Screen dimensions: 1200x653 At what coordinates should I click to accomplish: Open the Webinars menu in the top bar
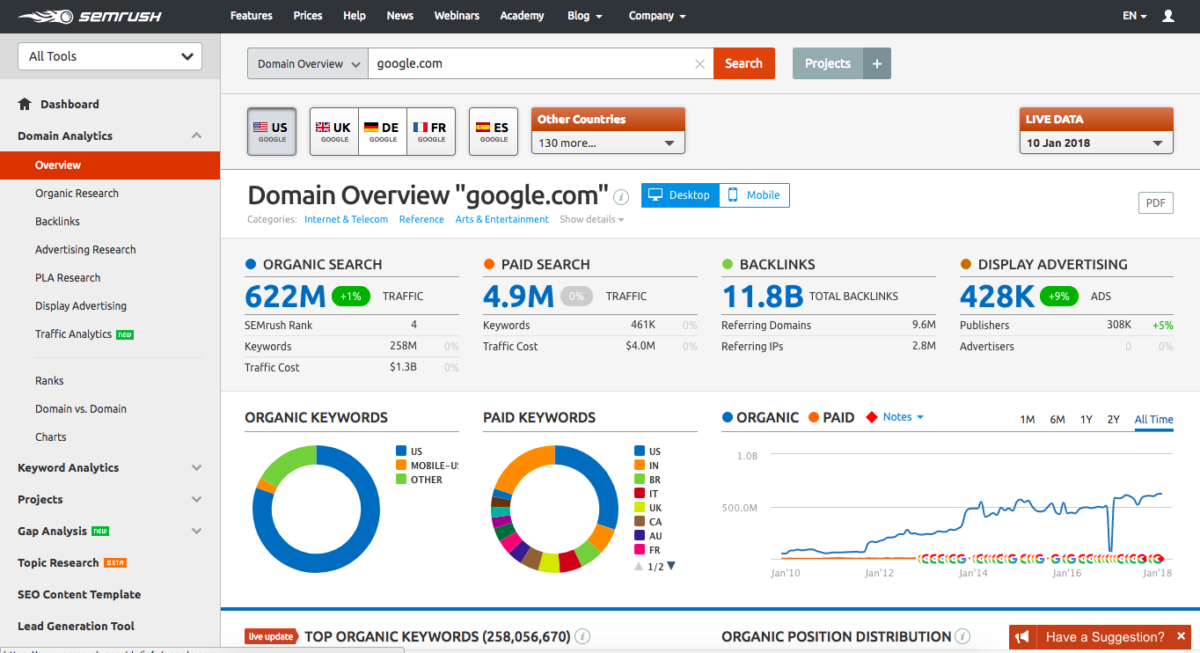pos(456,16)
